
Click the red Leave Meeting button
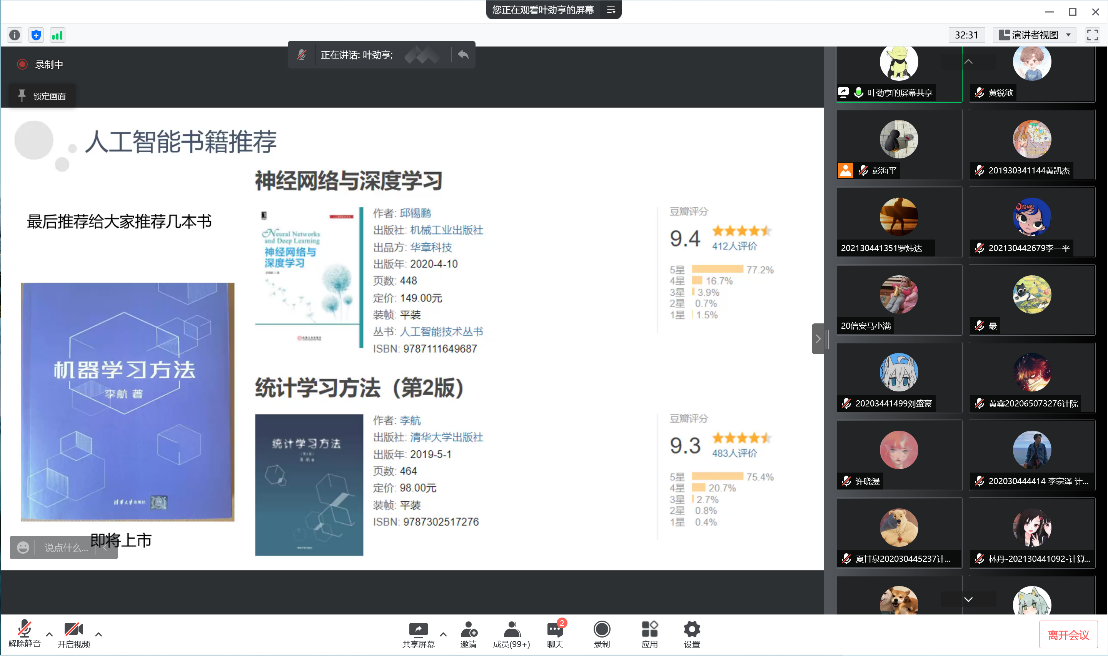1068,635
